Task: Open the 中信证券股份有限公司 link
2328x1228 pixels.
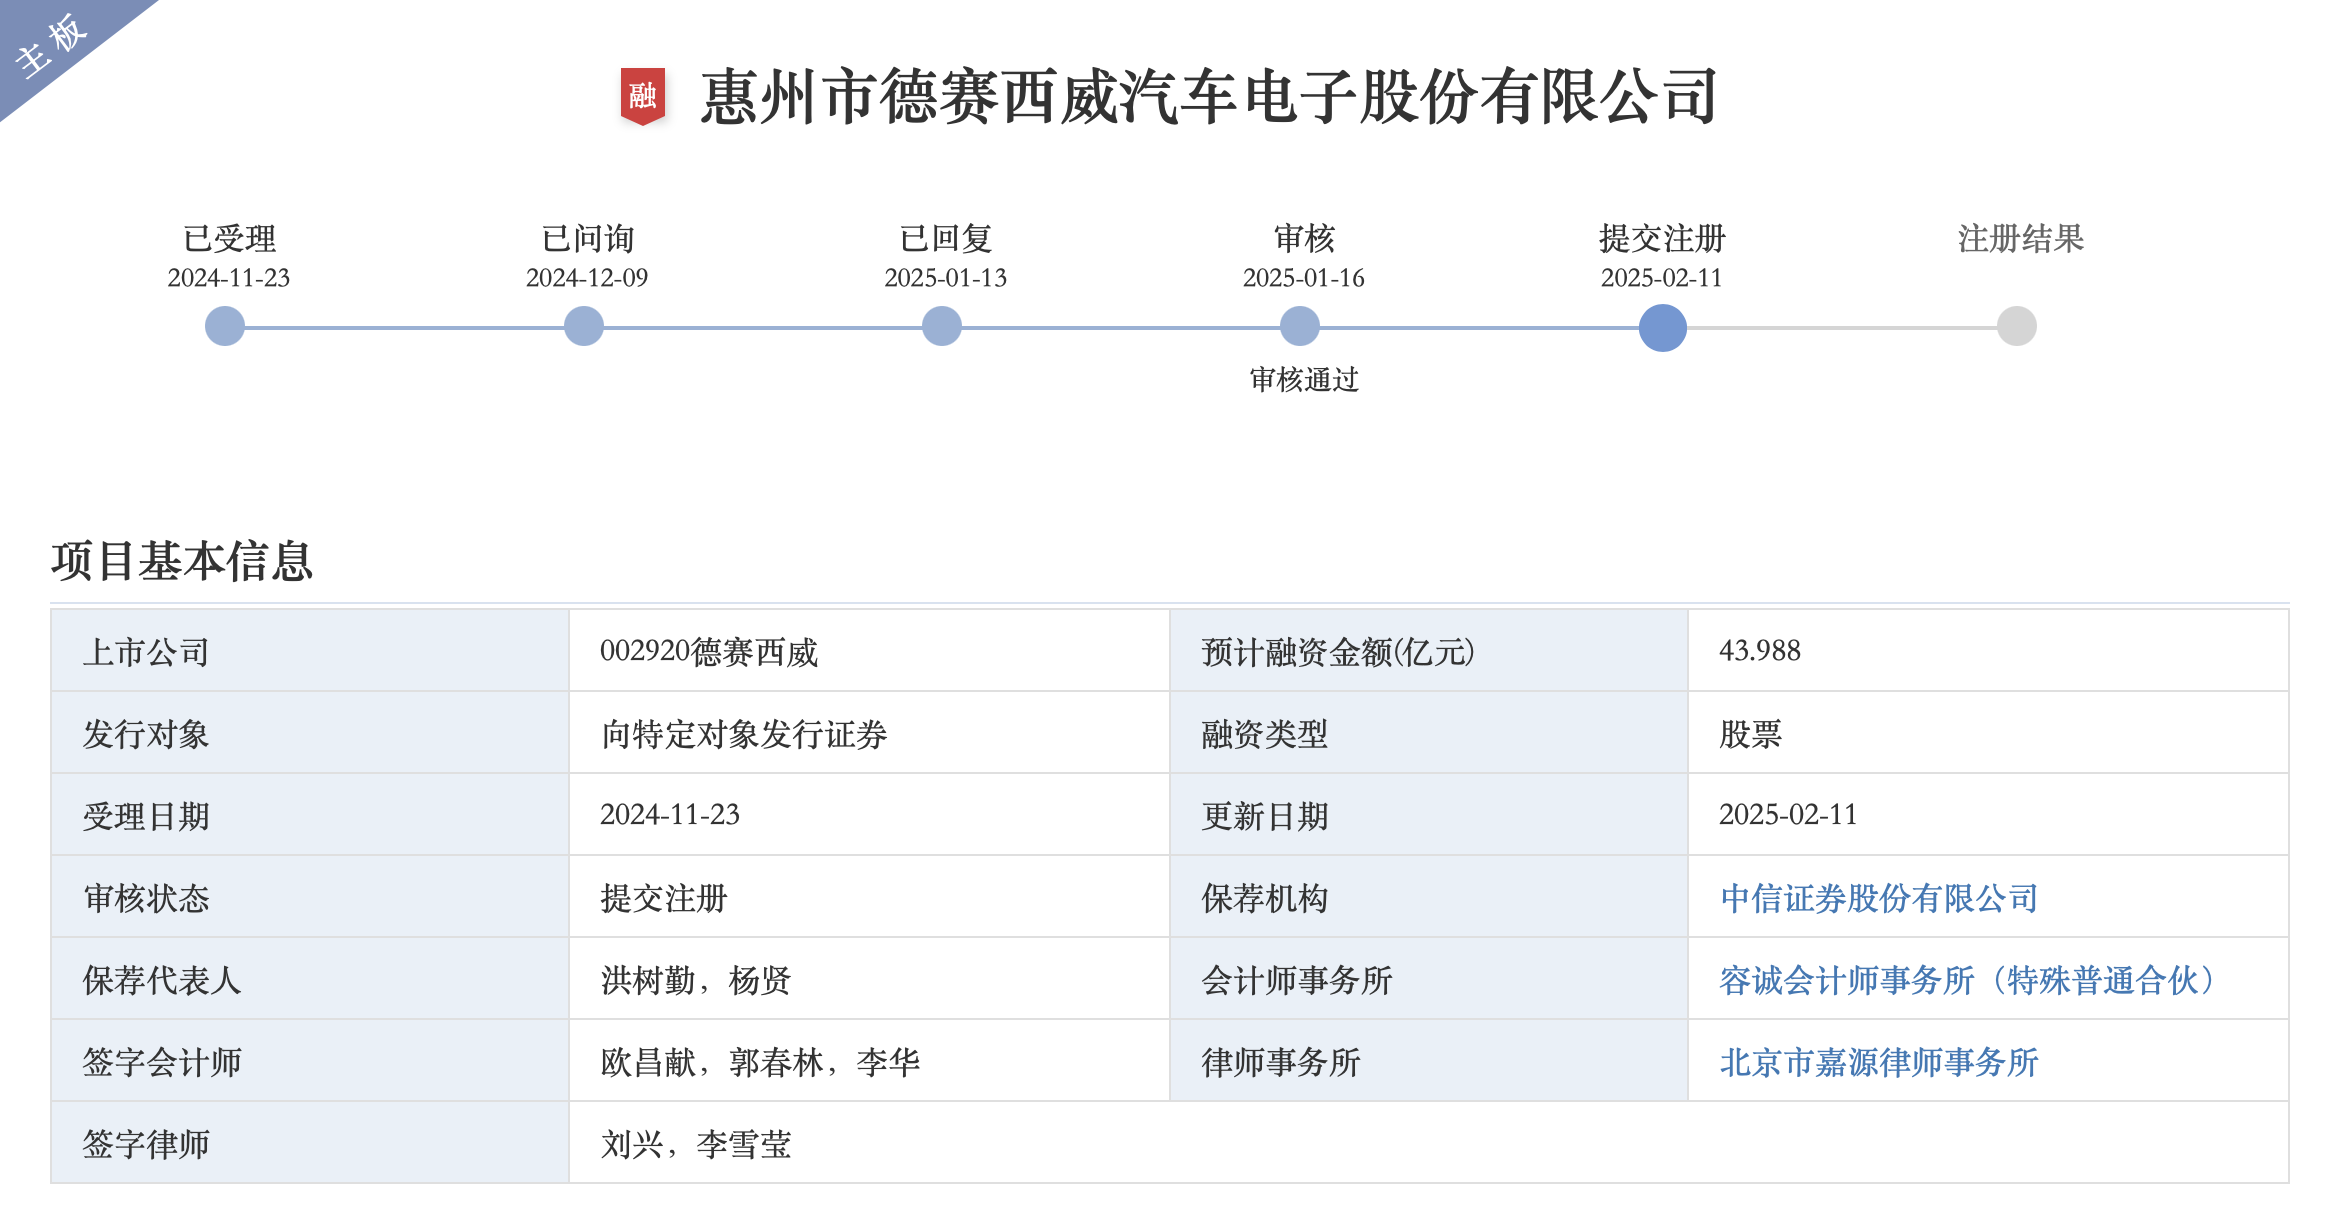Action: point(1879,898)
